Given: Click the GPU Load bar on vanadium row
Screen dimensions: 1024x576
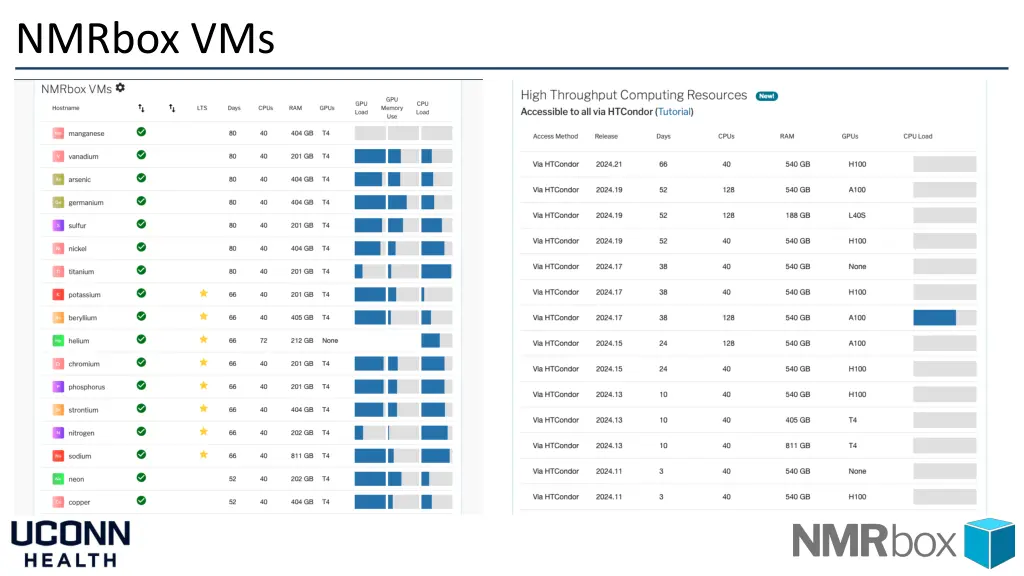Looking at the screenshot, I should pos(370,156).
